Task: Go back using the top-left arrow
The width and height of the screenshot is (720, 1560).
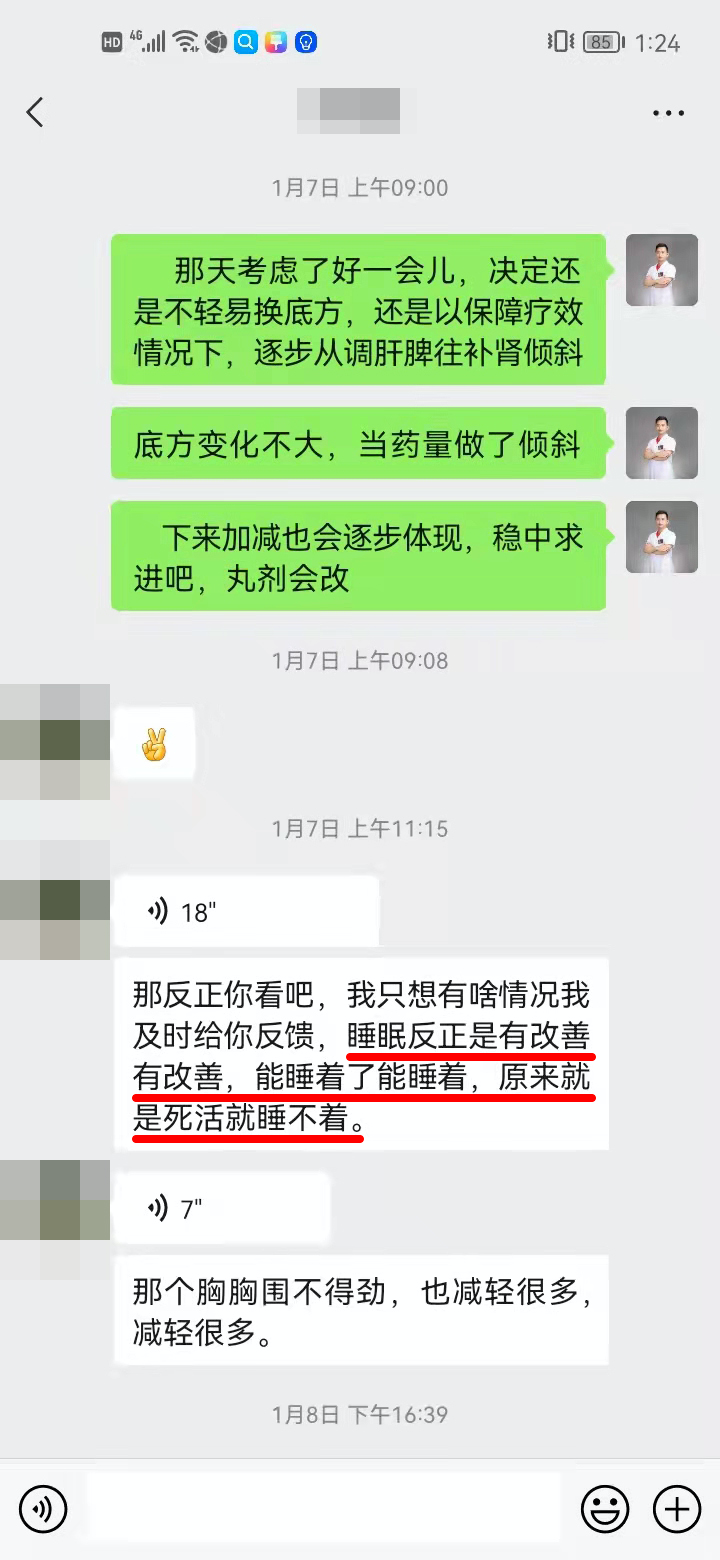Action: [35, 112]
